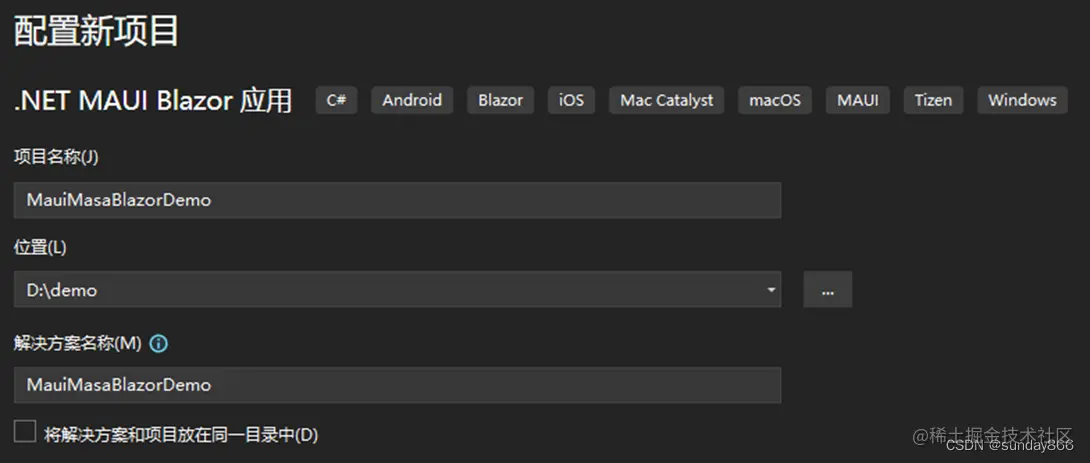Click the MAUI tag
The height and width of the screenshot is (463, 1090).
[858, 100]
